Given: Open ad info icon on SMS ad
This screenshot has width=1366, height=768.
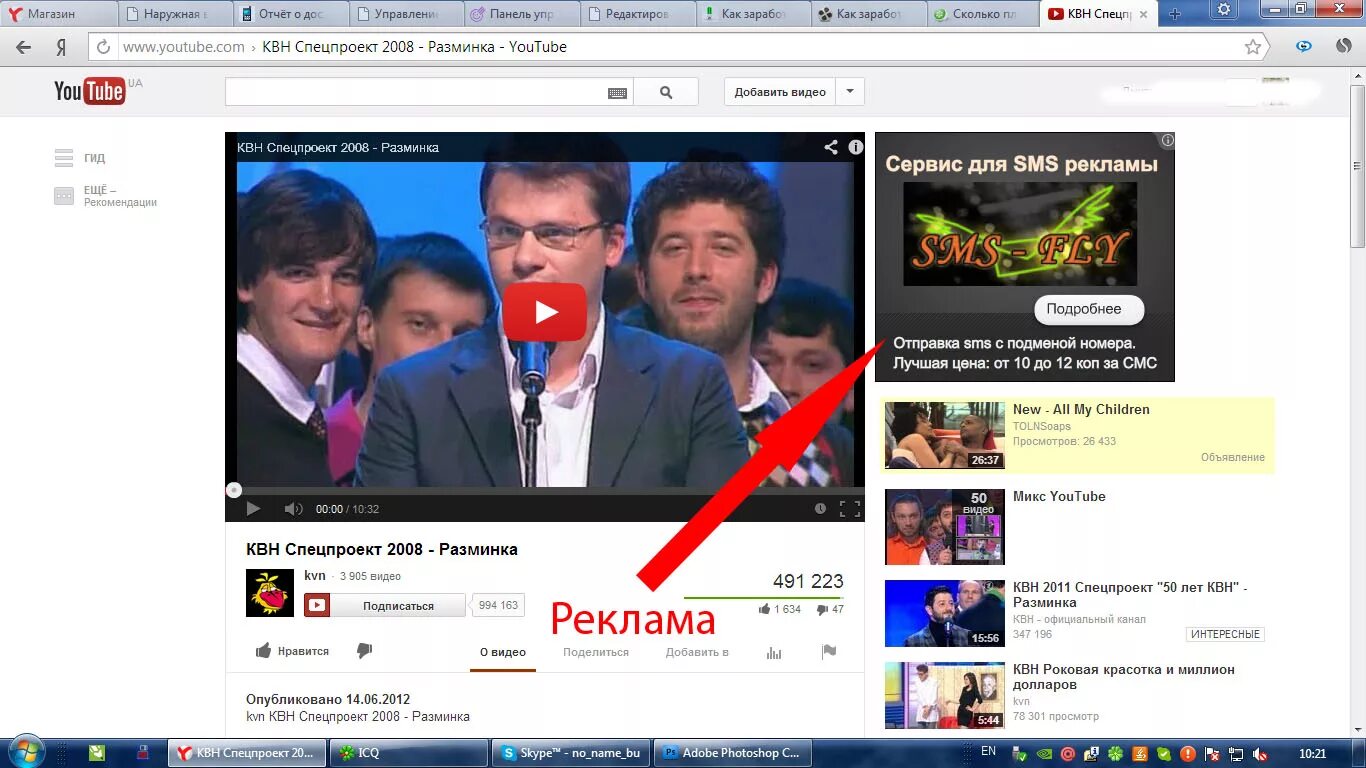Looking at the screenshot, I should pos(1167,140).
